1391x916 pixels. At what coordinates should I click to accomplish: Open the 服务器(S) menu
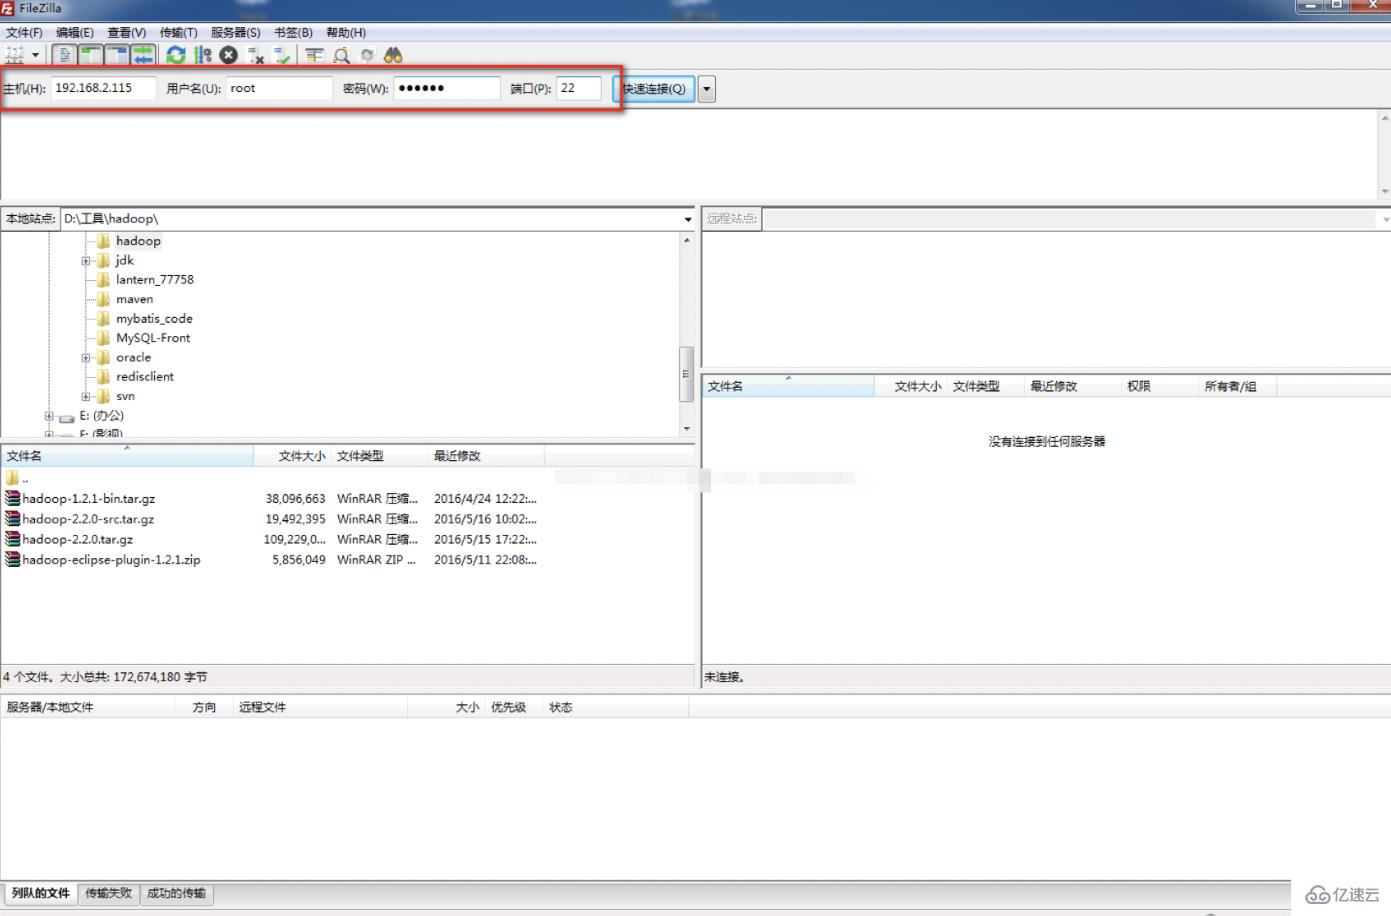pos(236,33)
